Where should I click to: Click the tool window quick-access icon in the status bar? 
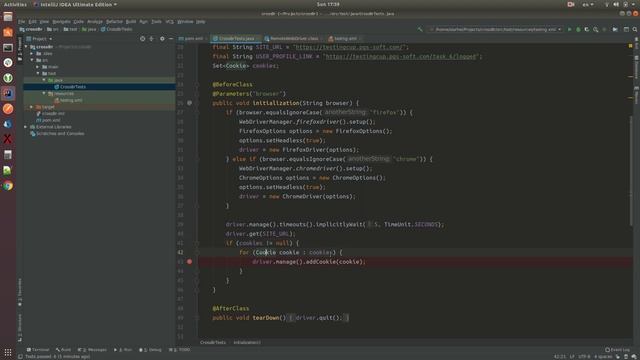(x=20, y=356)
